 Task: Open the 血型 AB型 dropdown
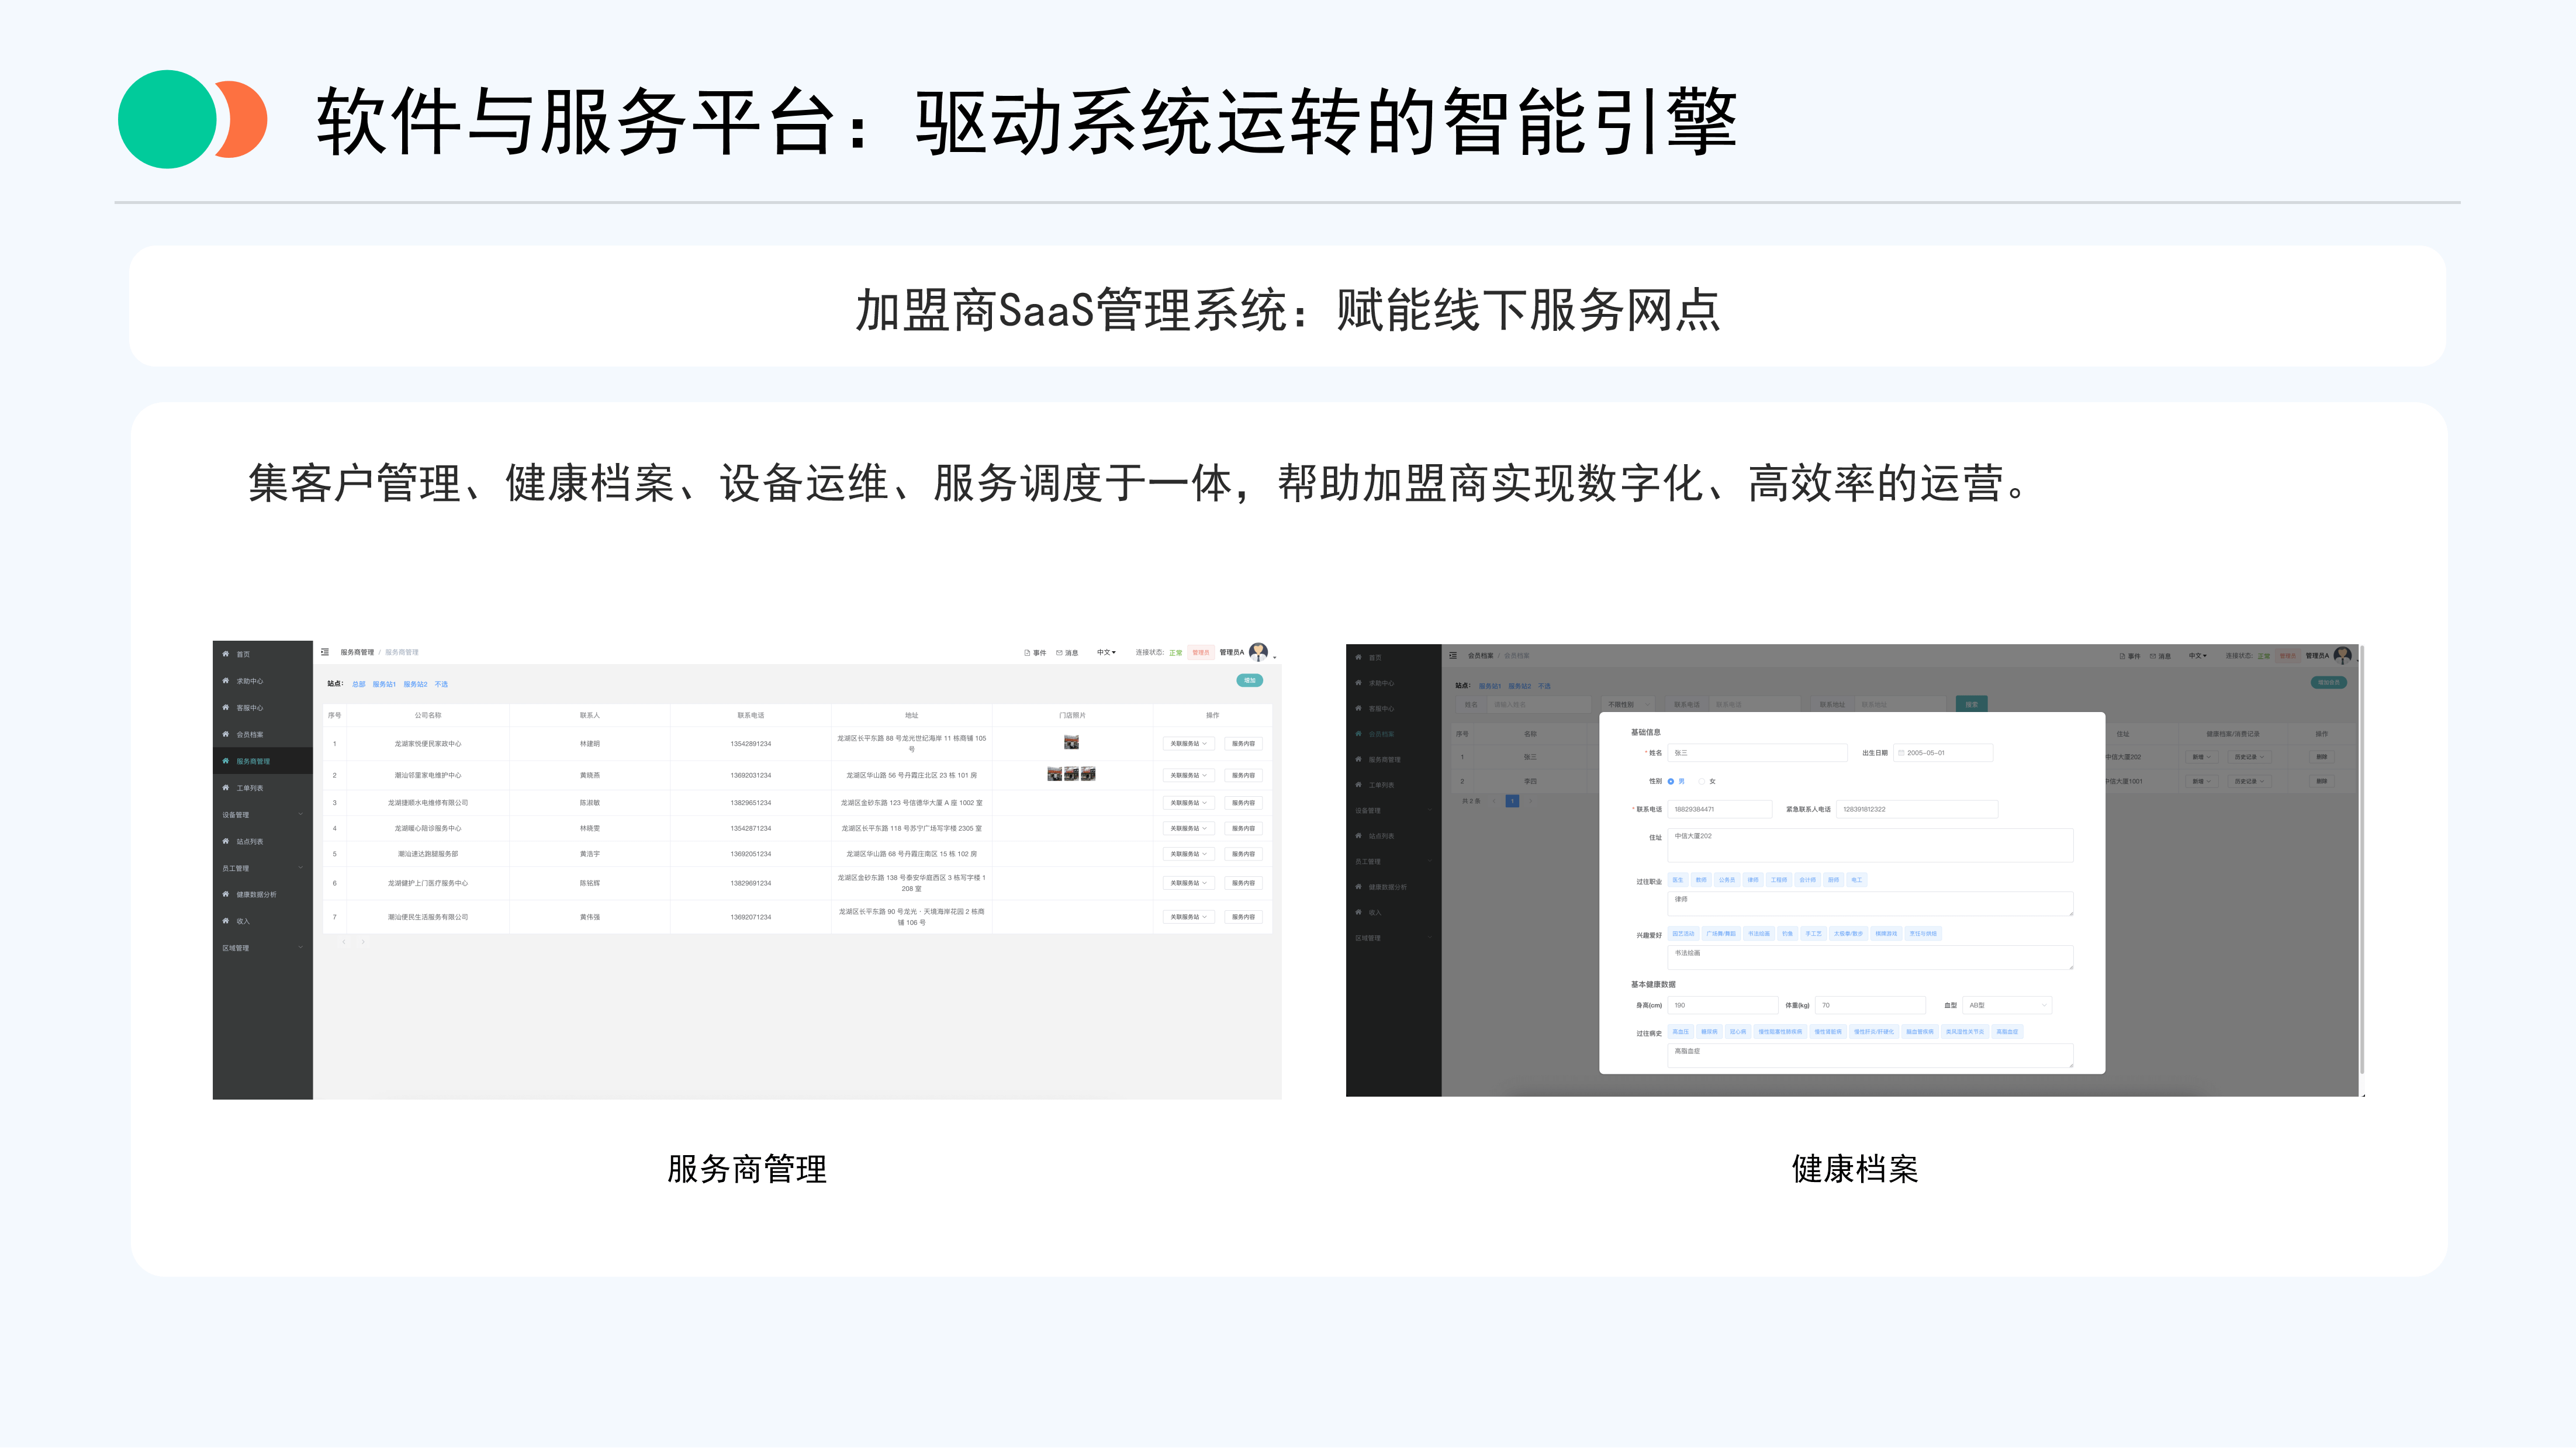click(x=2007, y=1005)
